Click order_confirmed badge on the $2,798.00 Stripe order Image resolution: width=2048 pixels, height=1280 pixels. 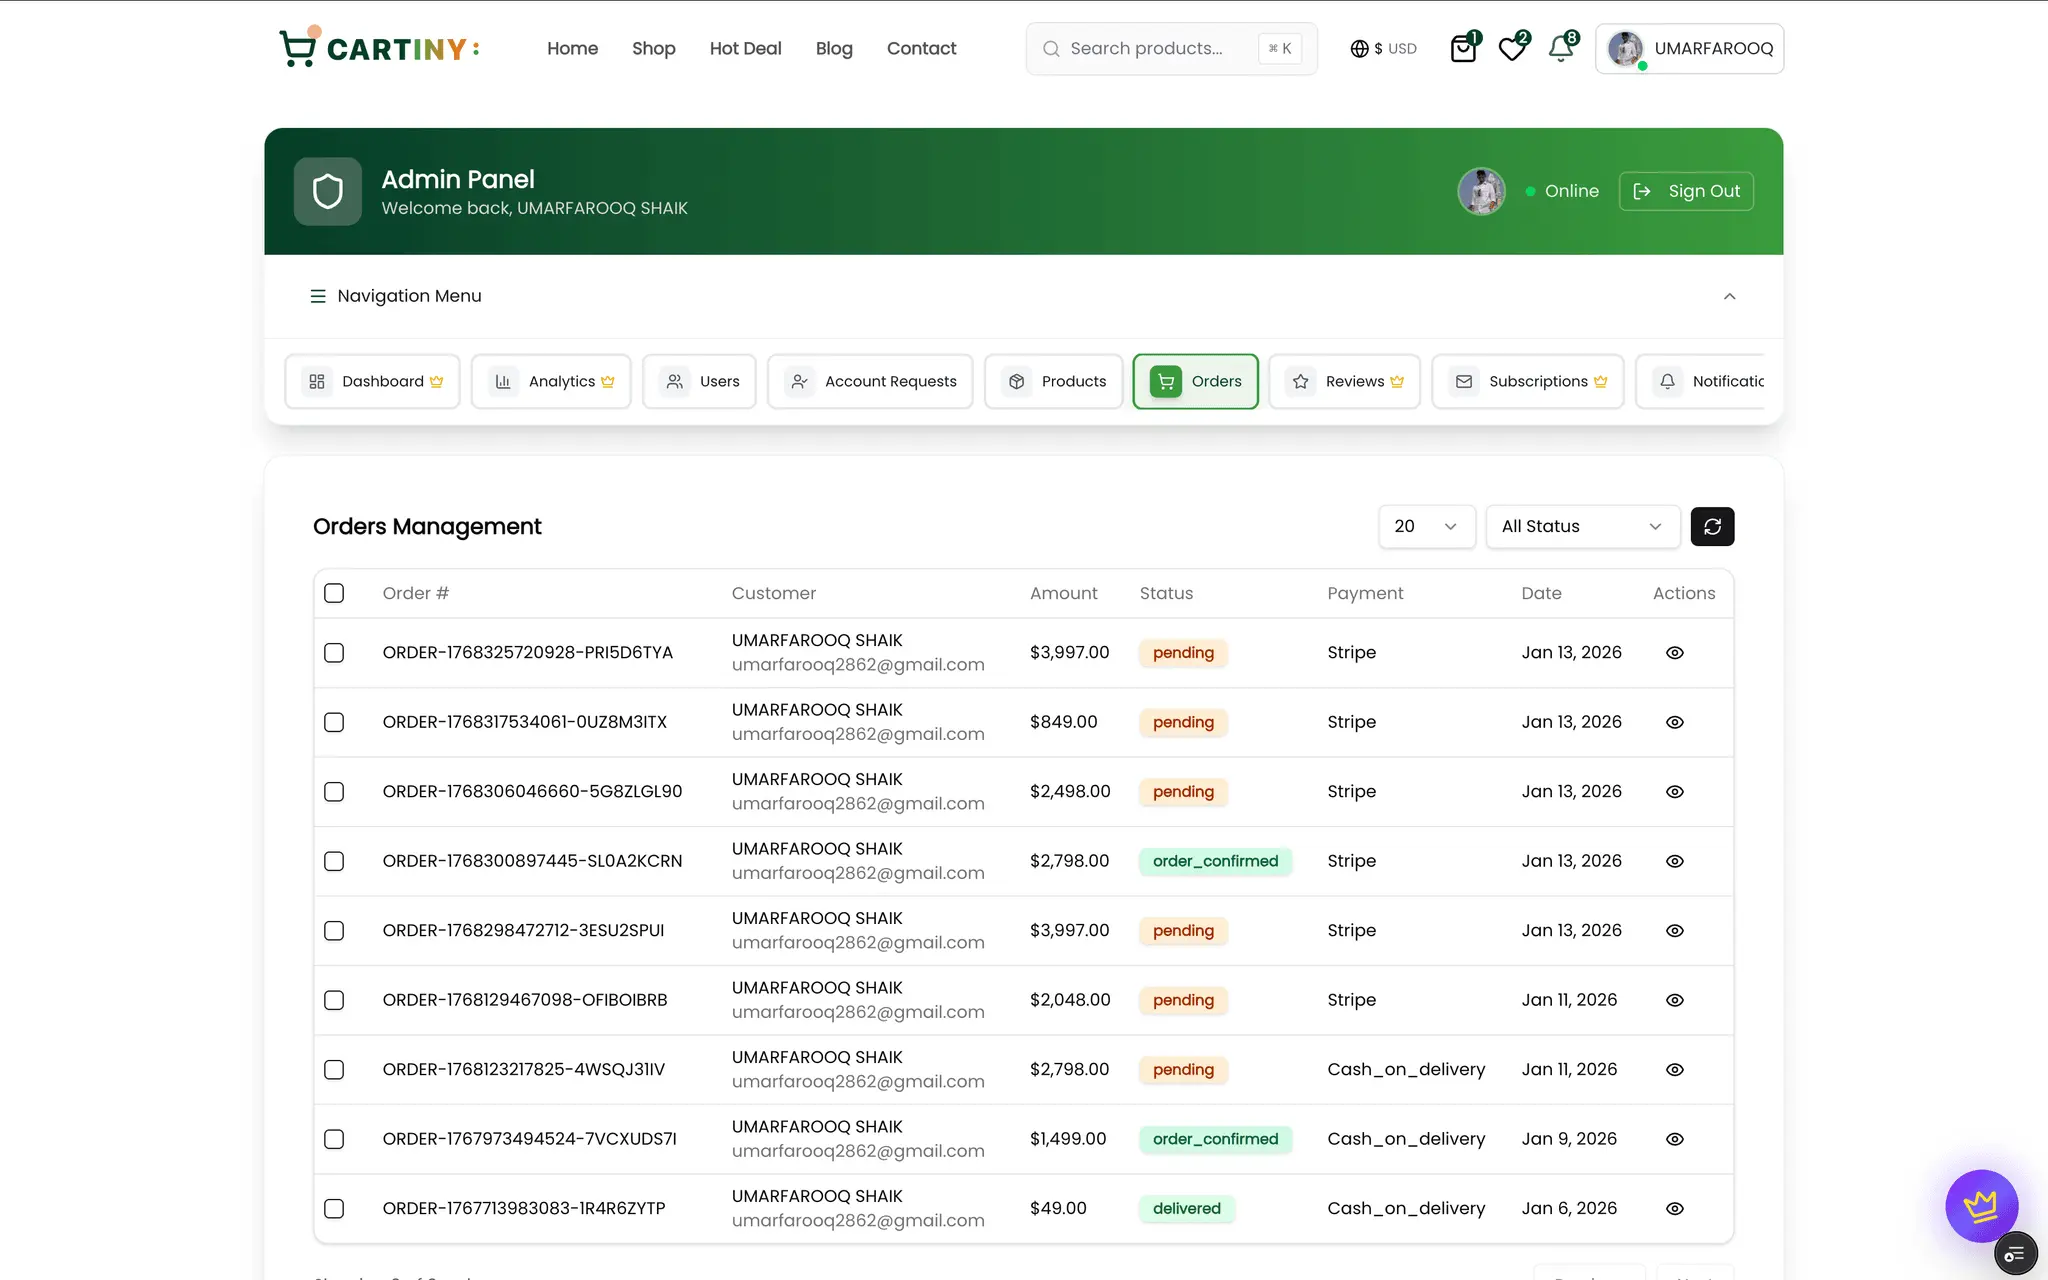coord(1215,861)
